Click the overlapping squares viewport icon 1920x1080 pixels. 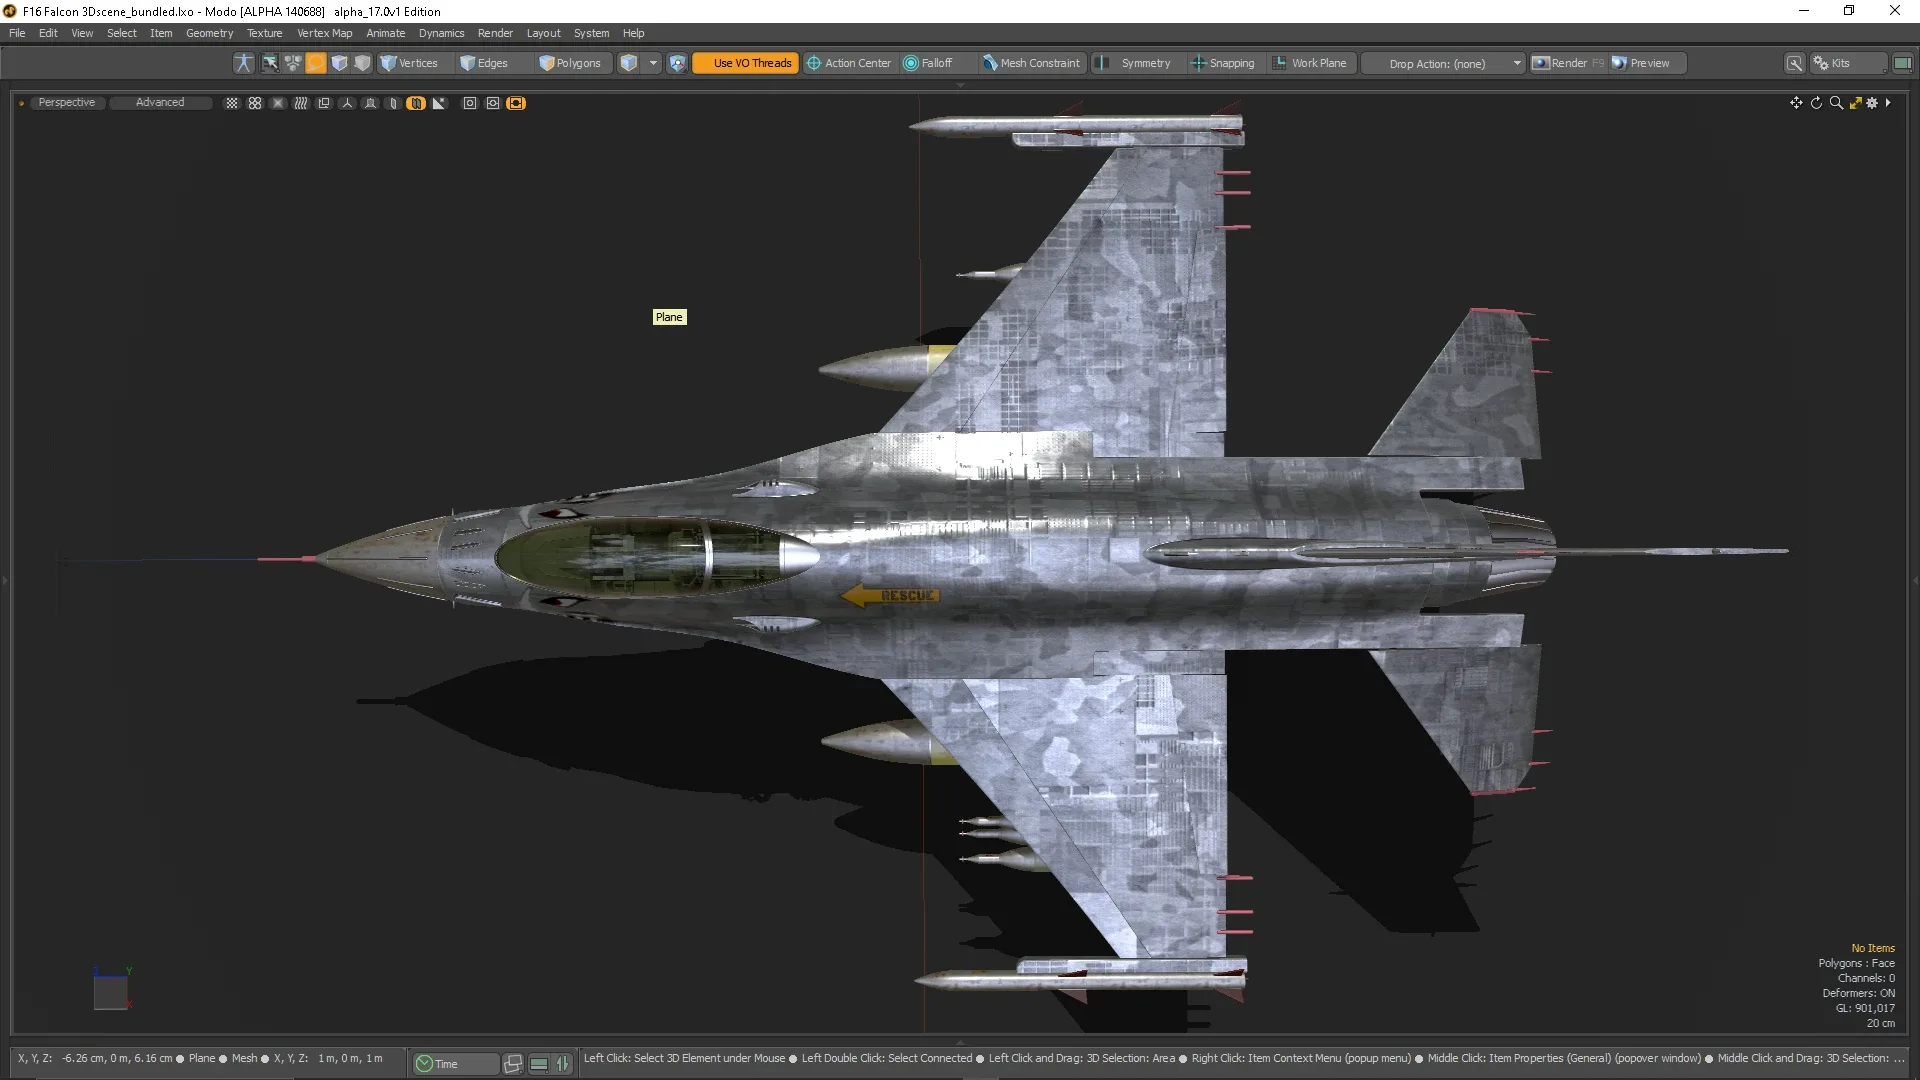pyautogui.click(x=324, y=103)
